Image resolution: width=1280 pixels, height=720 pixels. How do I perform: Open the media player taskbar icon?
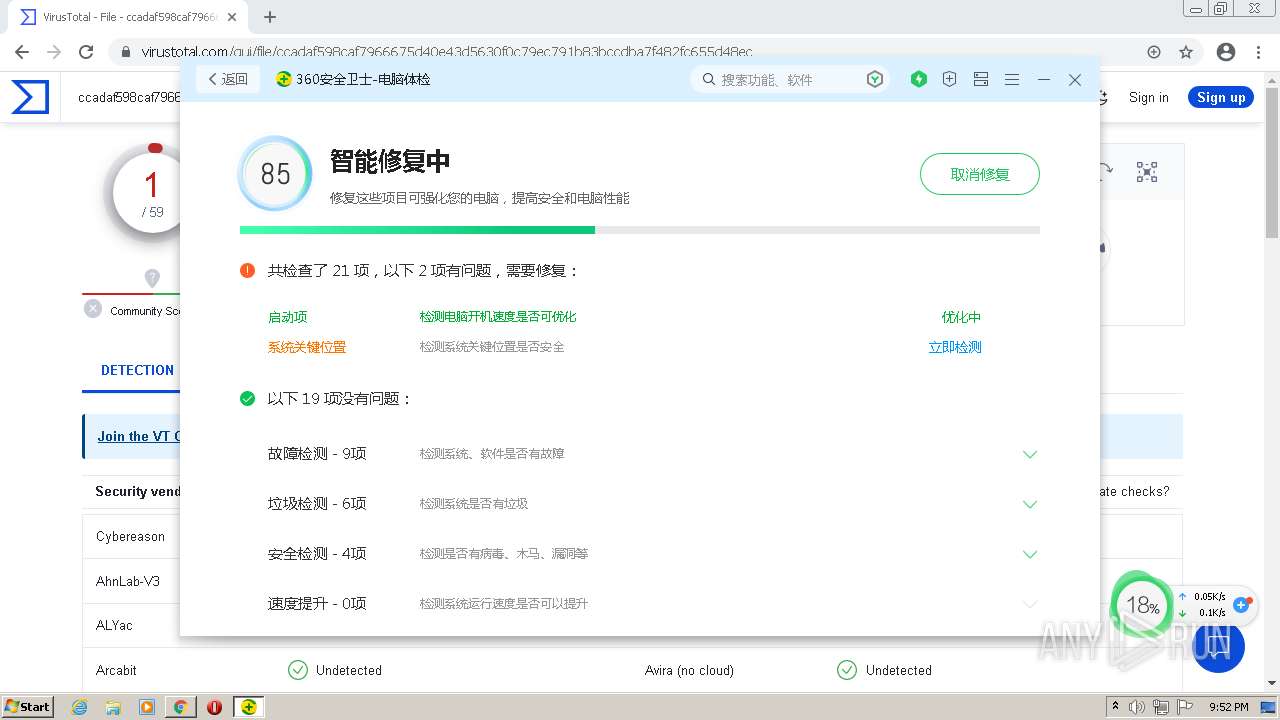point(147,707)
